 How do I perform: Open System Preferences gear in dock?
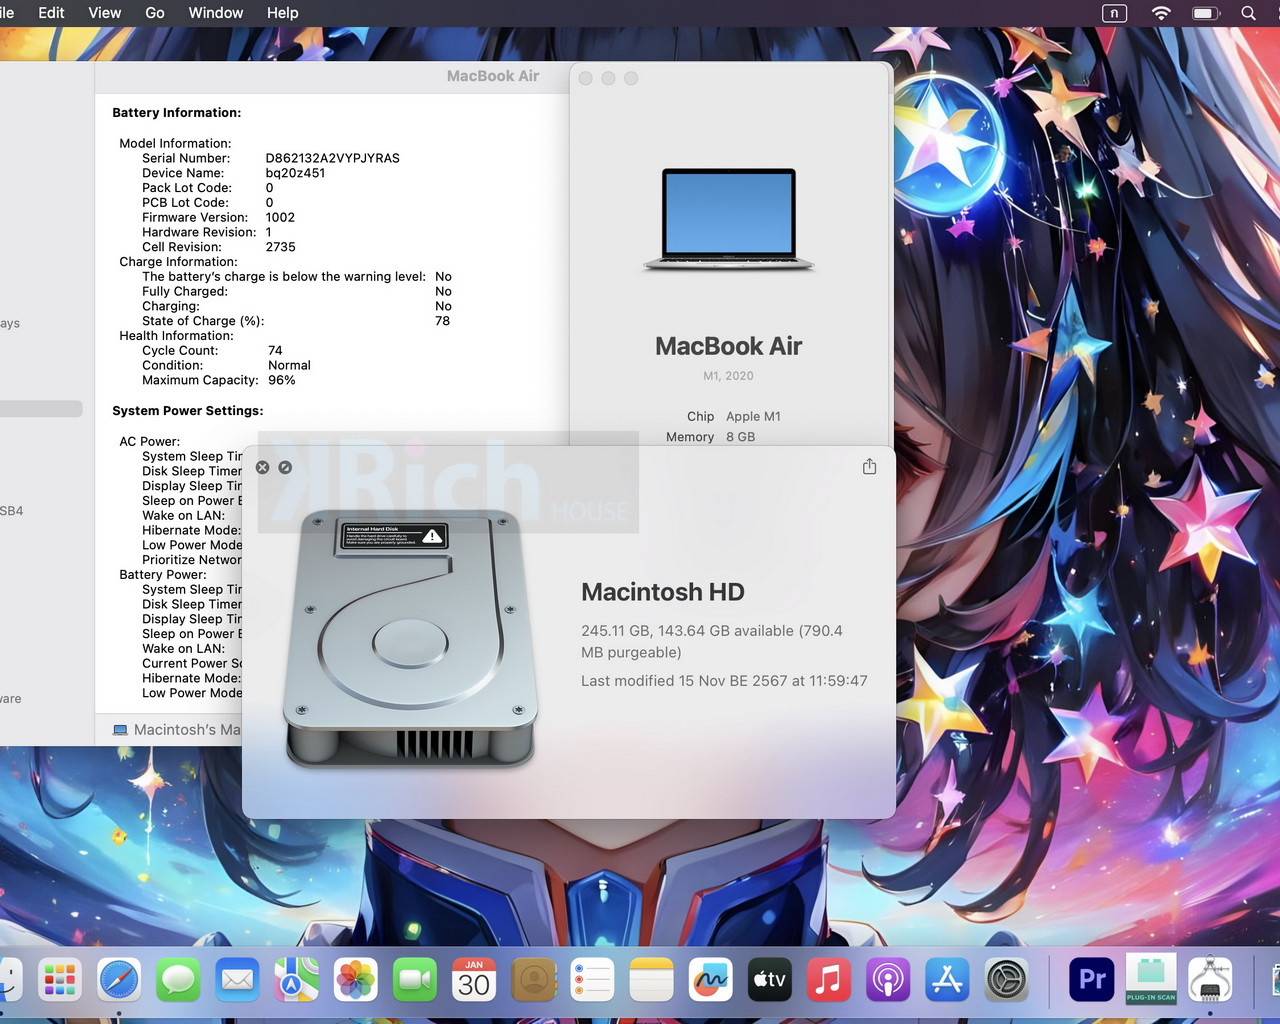[x=1006, y=980]
